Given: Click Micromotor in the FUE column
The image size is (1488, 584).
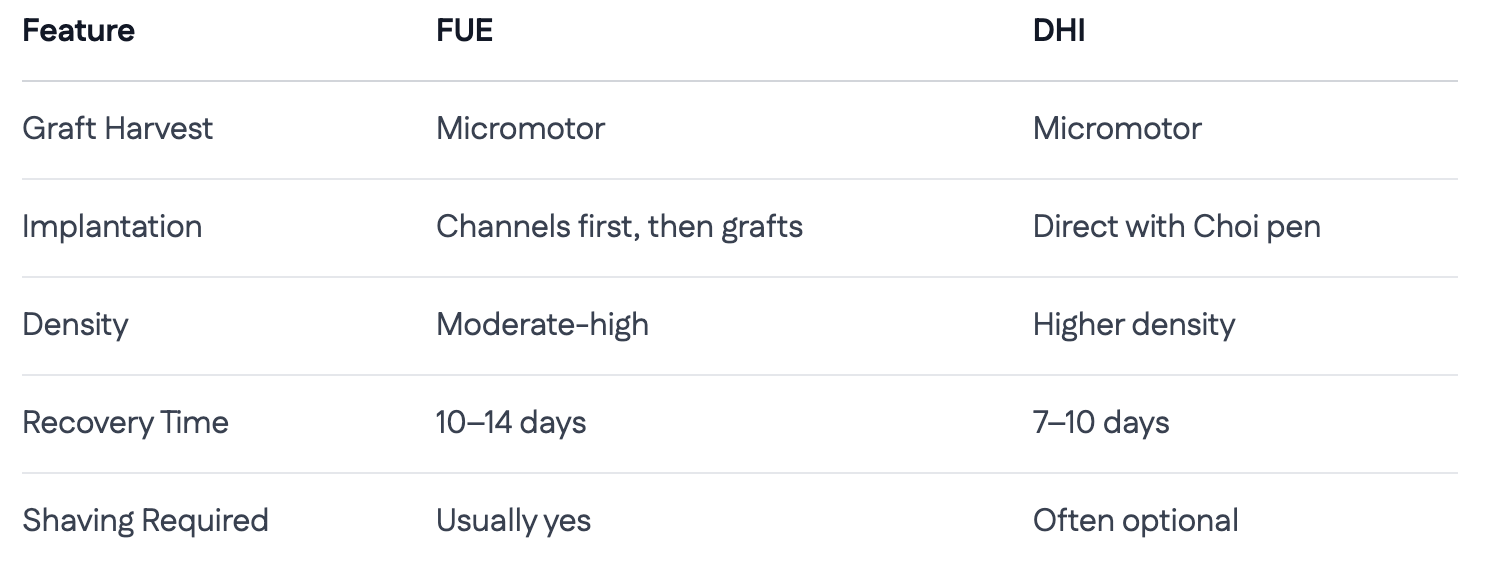Looking at the screenshot, I should coord(520,128).
